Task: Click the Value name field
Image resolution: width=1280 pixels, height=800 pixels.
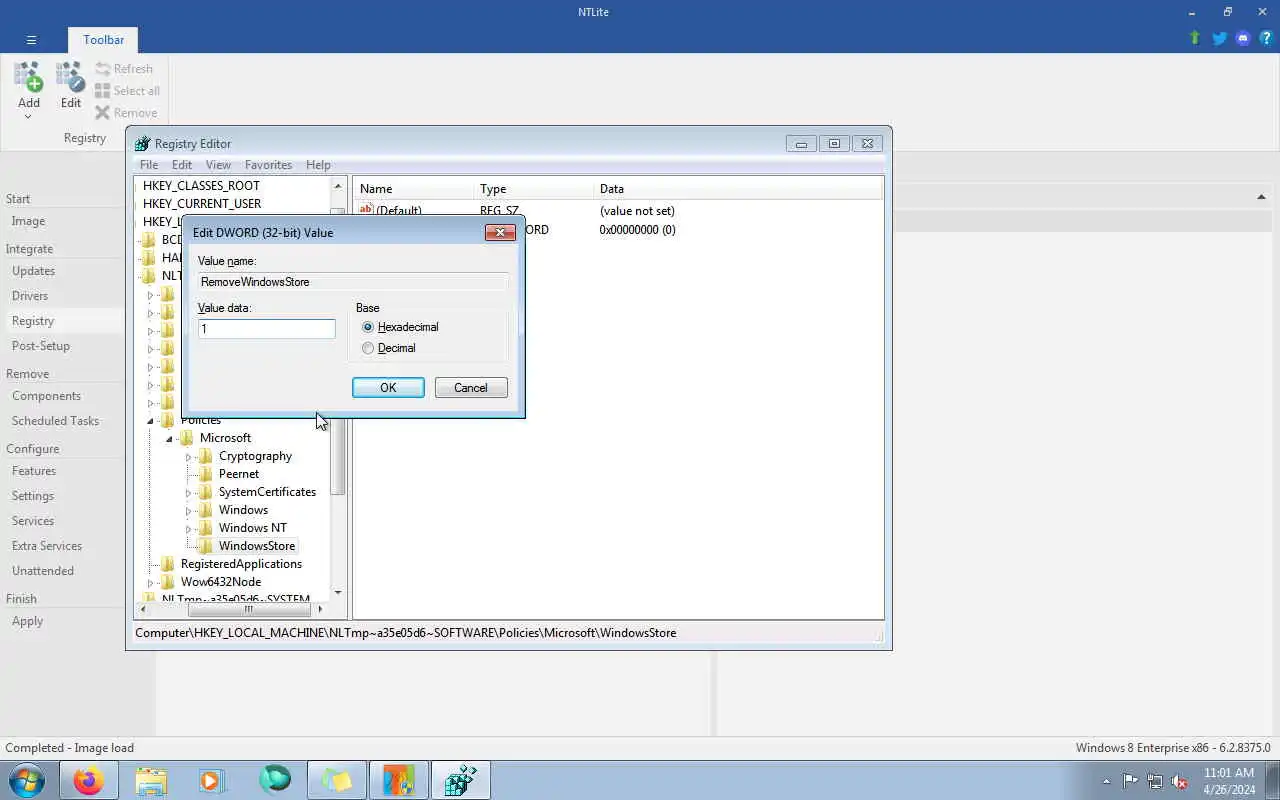Action: coord(353,282)
